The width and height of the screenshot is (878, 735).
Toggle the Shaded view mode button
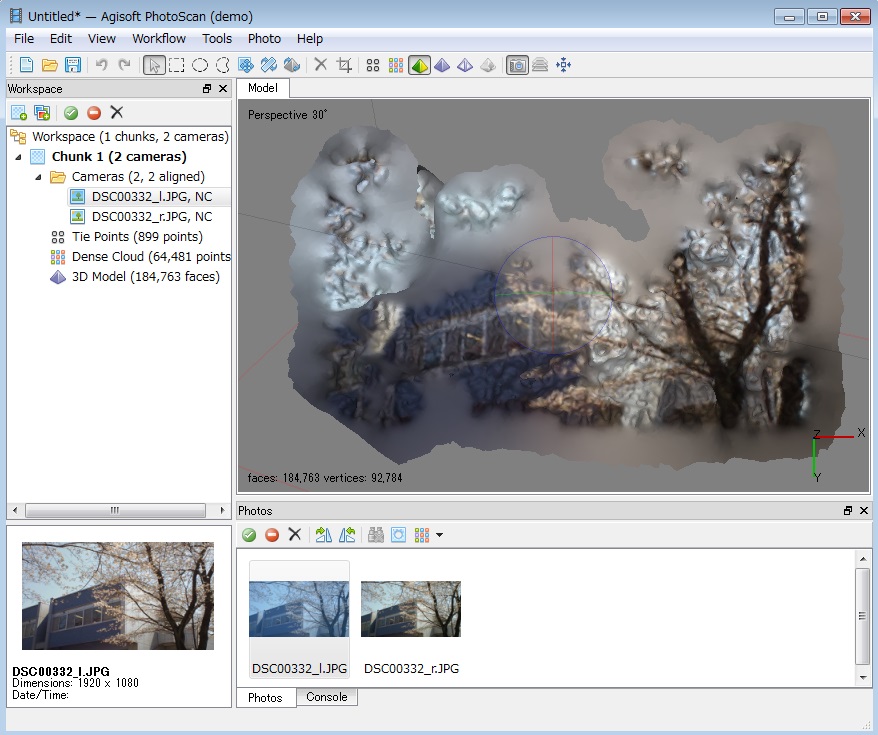pos(419,65)
